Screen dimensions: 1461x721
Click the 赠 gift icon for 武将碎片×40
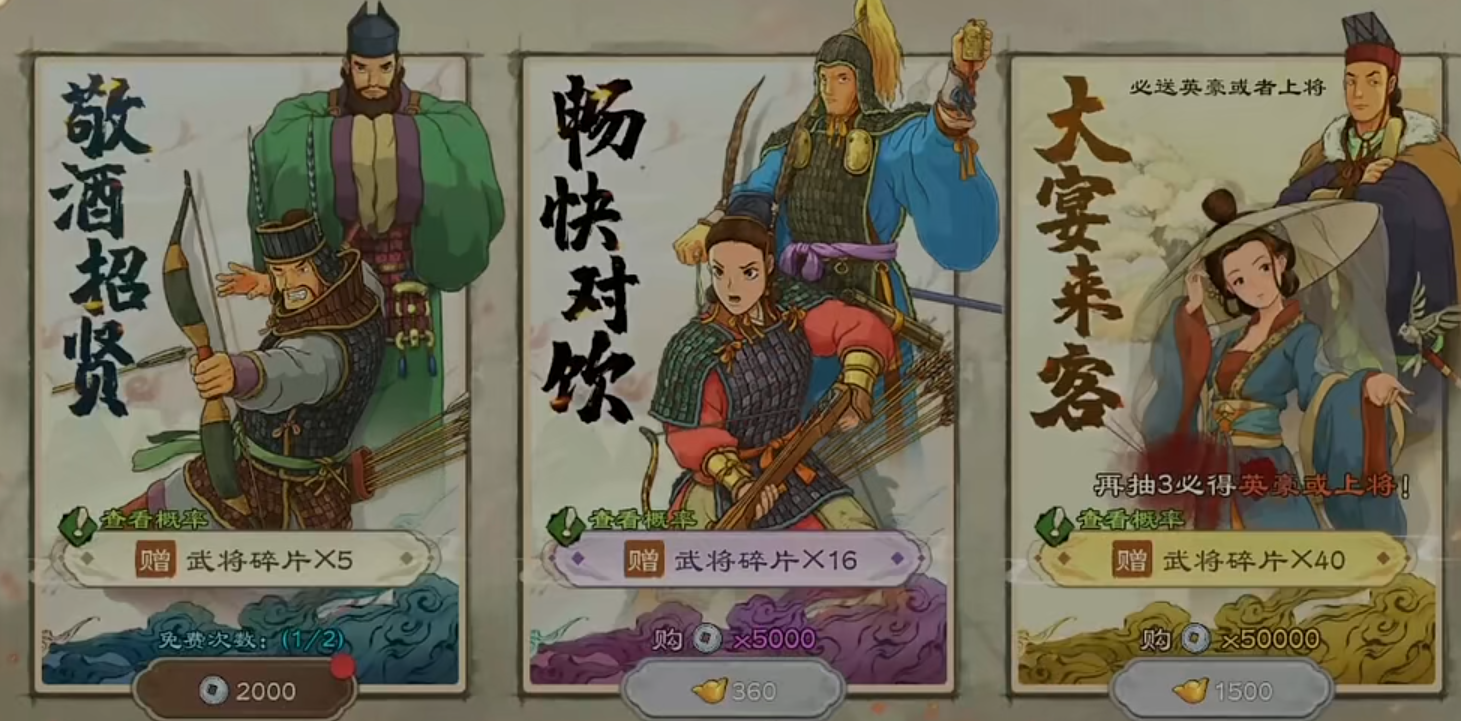1132,559
